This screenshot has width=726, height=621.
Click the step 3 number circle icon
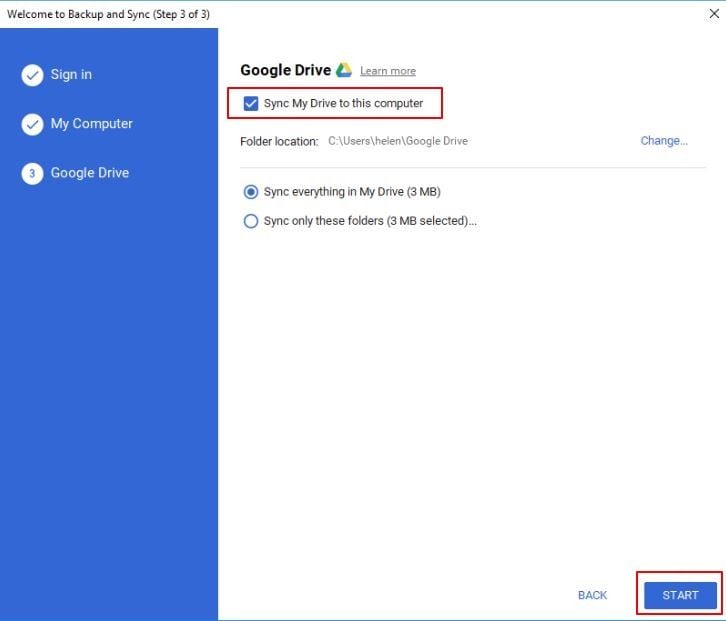32,174
